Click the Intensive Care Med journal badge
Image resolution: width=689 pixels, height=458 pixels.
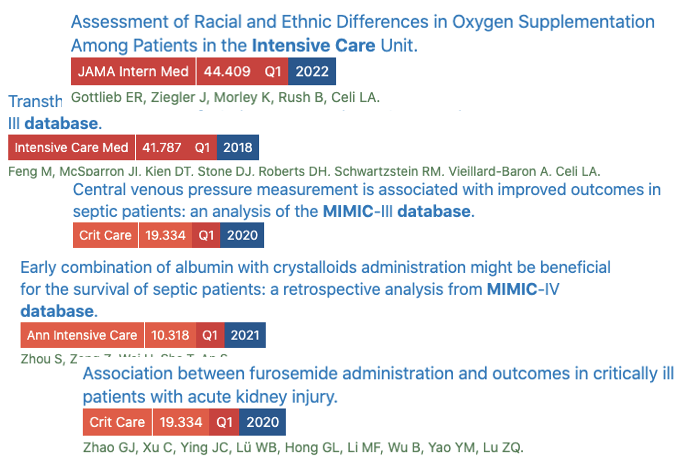tap(71, 147)
